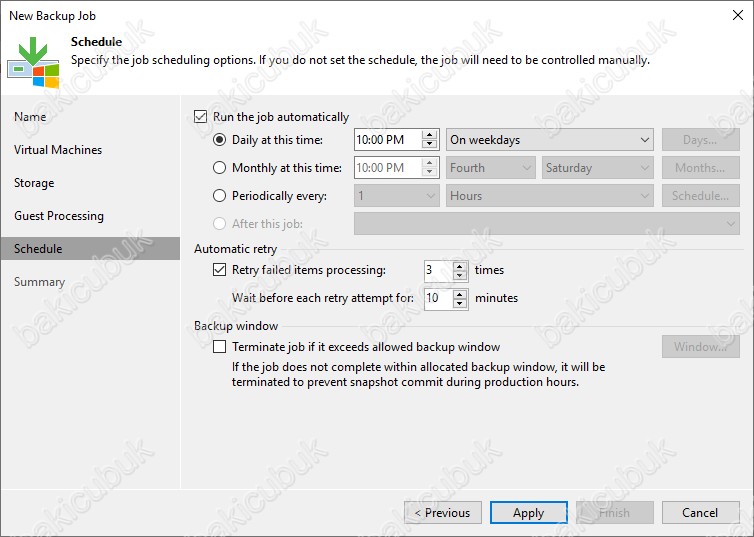Decrease monthly time with down arrow
The width and height of the screenshot is (754, 537).
429,173
